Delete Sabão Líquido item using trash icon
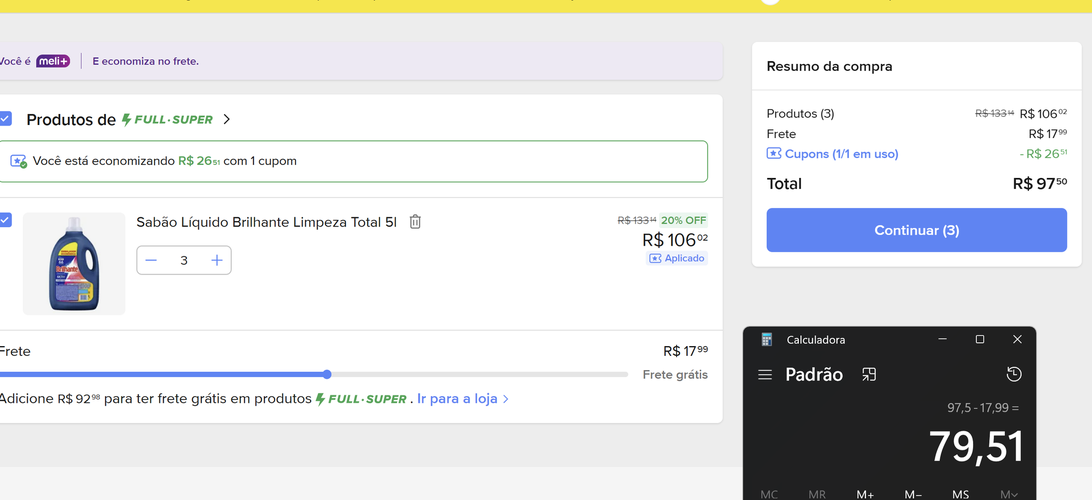 tap(415, 222)
